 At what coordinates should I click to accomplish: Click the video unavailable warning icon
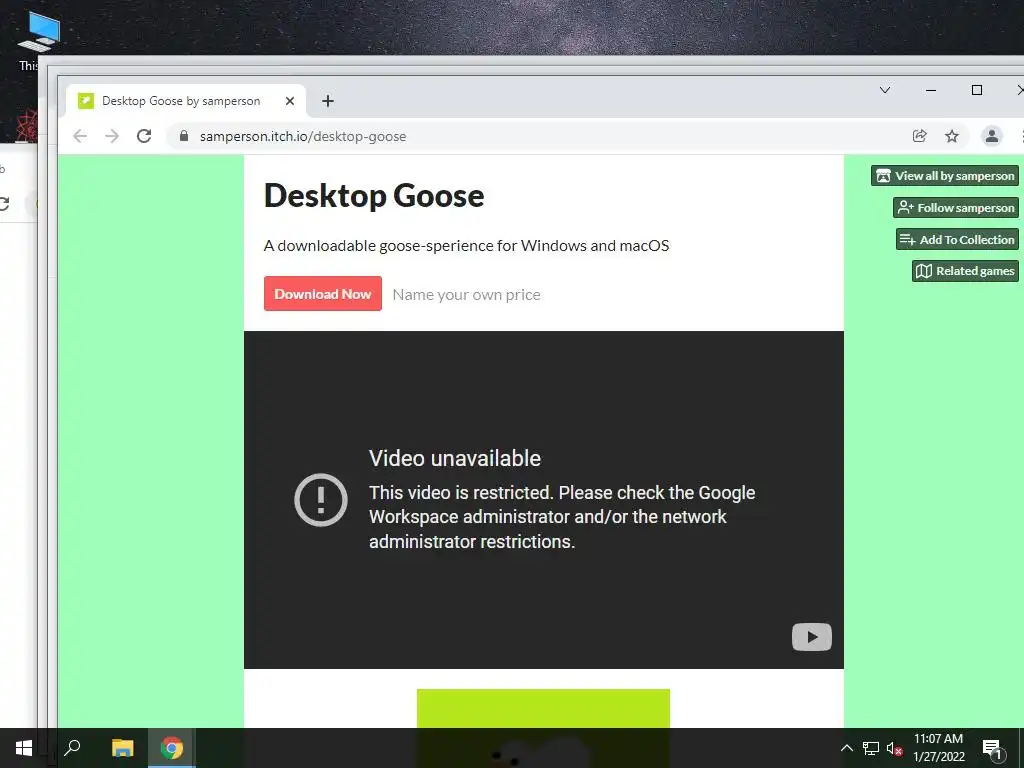click(321, 500)
